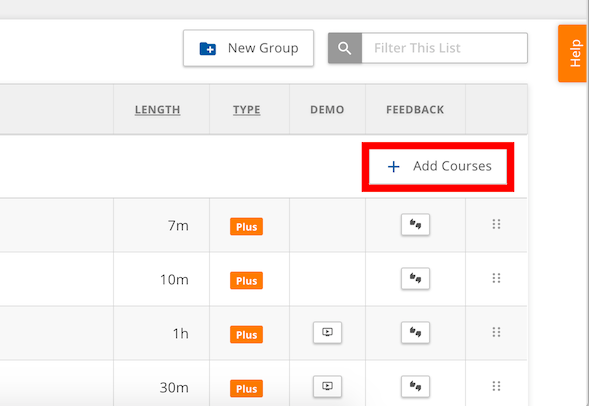Sort the list by Type column
Screen dimensions: 589x406
pyautogui.click(x=246, y=110)
